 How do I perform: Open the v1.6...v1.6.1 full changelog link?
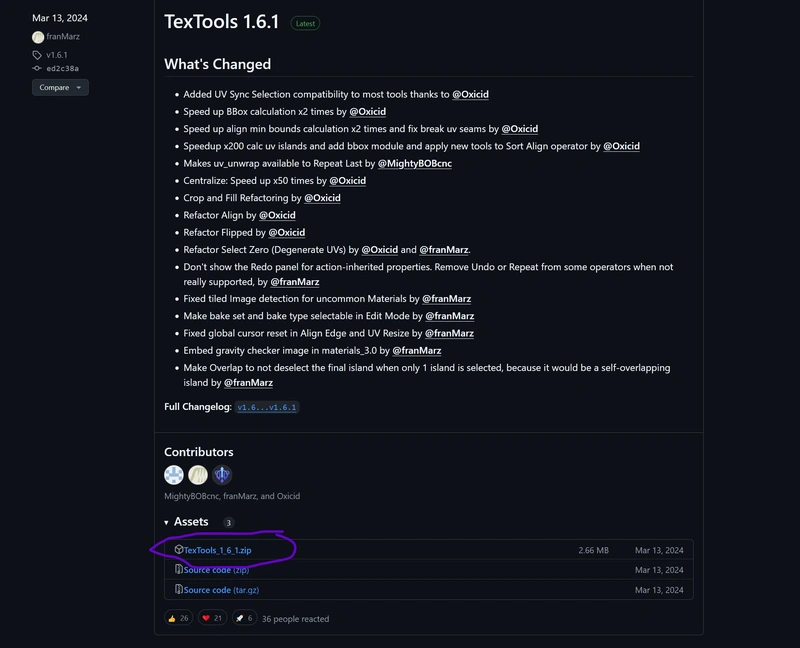pyautogui.click(x=267, y=407)
